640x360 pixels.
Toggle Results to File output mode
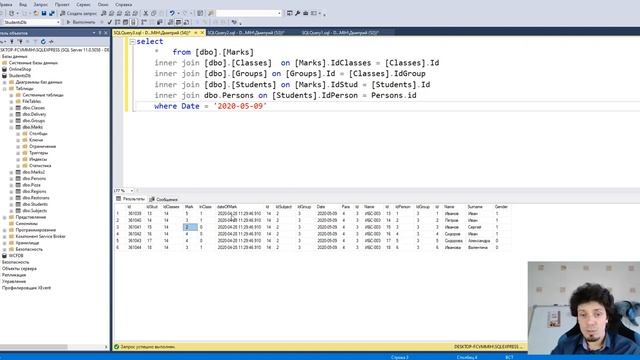coord(186,22)
